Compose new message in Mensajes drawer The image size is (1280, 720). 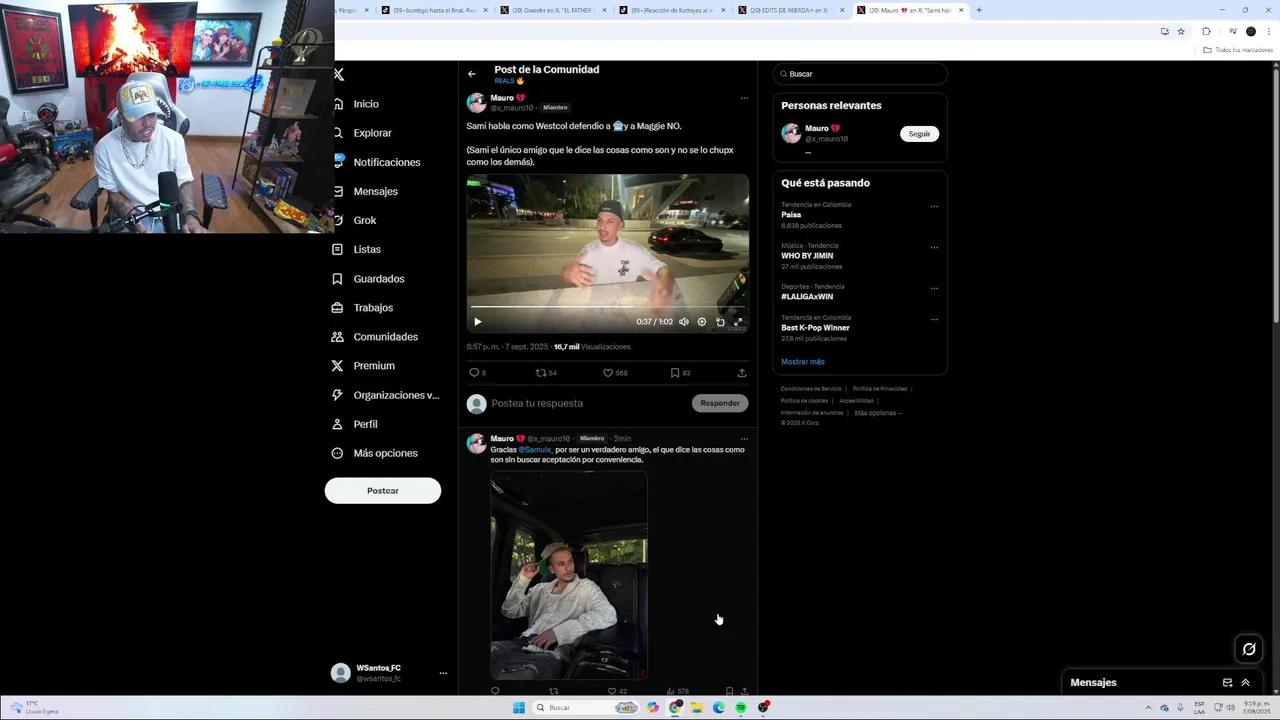click(x=1227, y=683)
